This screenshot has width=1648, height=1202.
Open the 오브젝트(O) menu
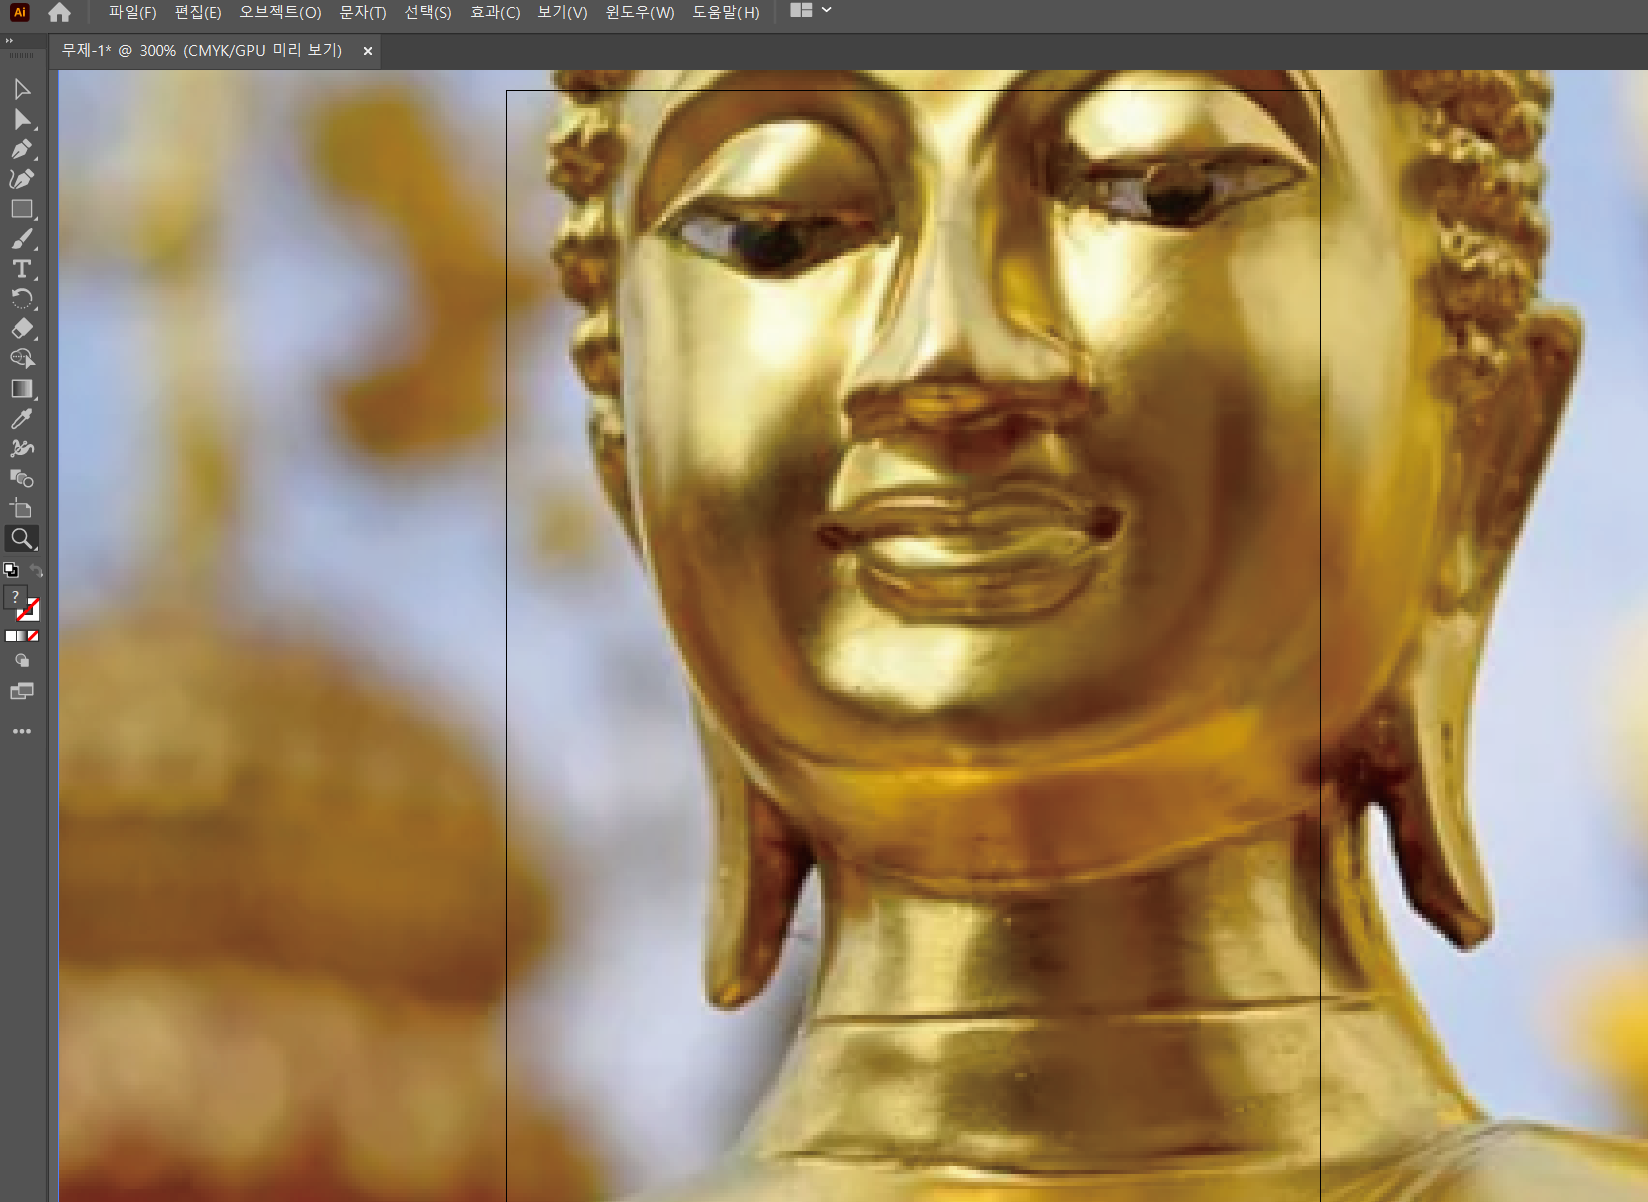coord(280,13)
